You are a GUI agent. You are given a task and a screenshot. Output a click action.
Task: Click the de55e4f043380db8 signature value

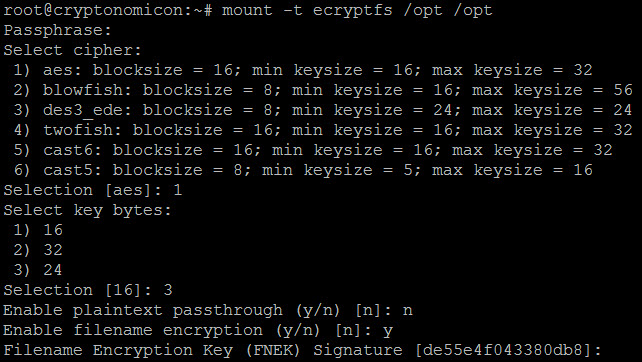(503, 351)
